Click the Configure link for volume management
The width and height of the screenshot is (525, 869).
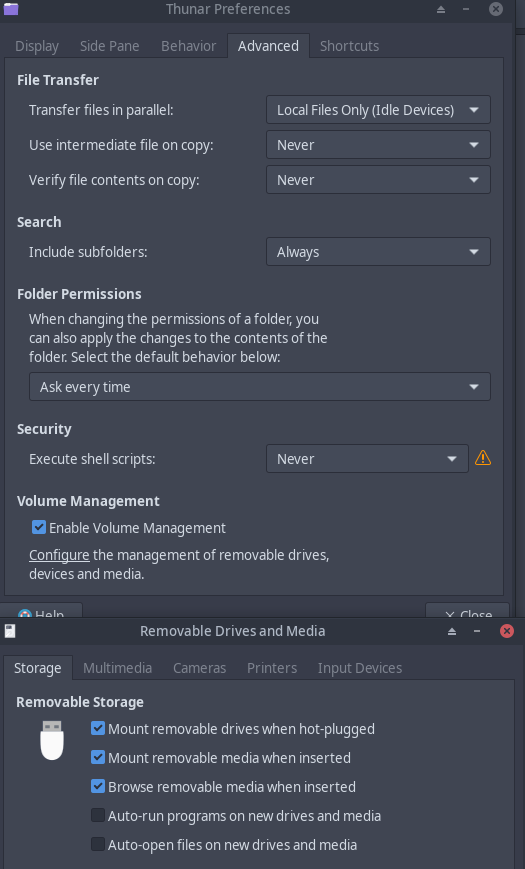coord(59,555)
